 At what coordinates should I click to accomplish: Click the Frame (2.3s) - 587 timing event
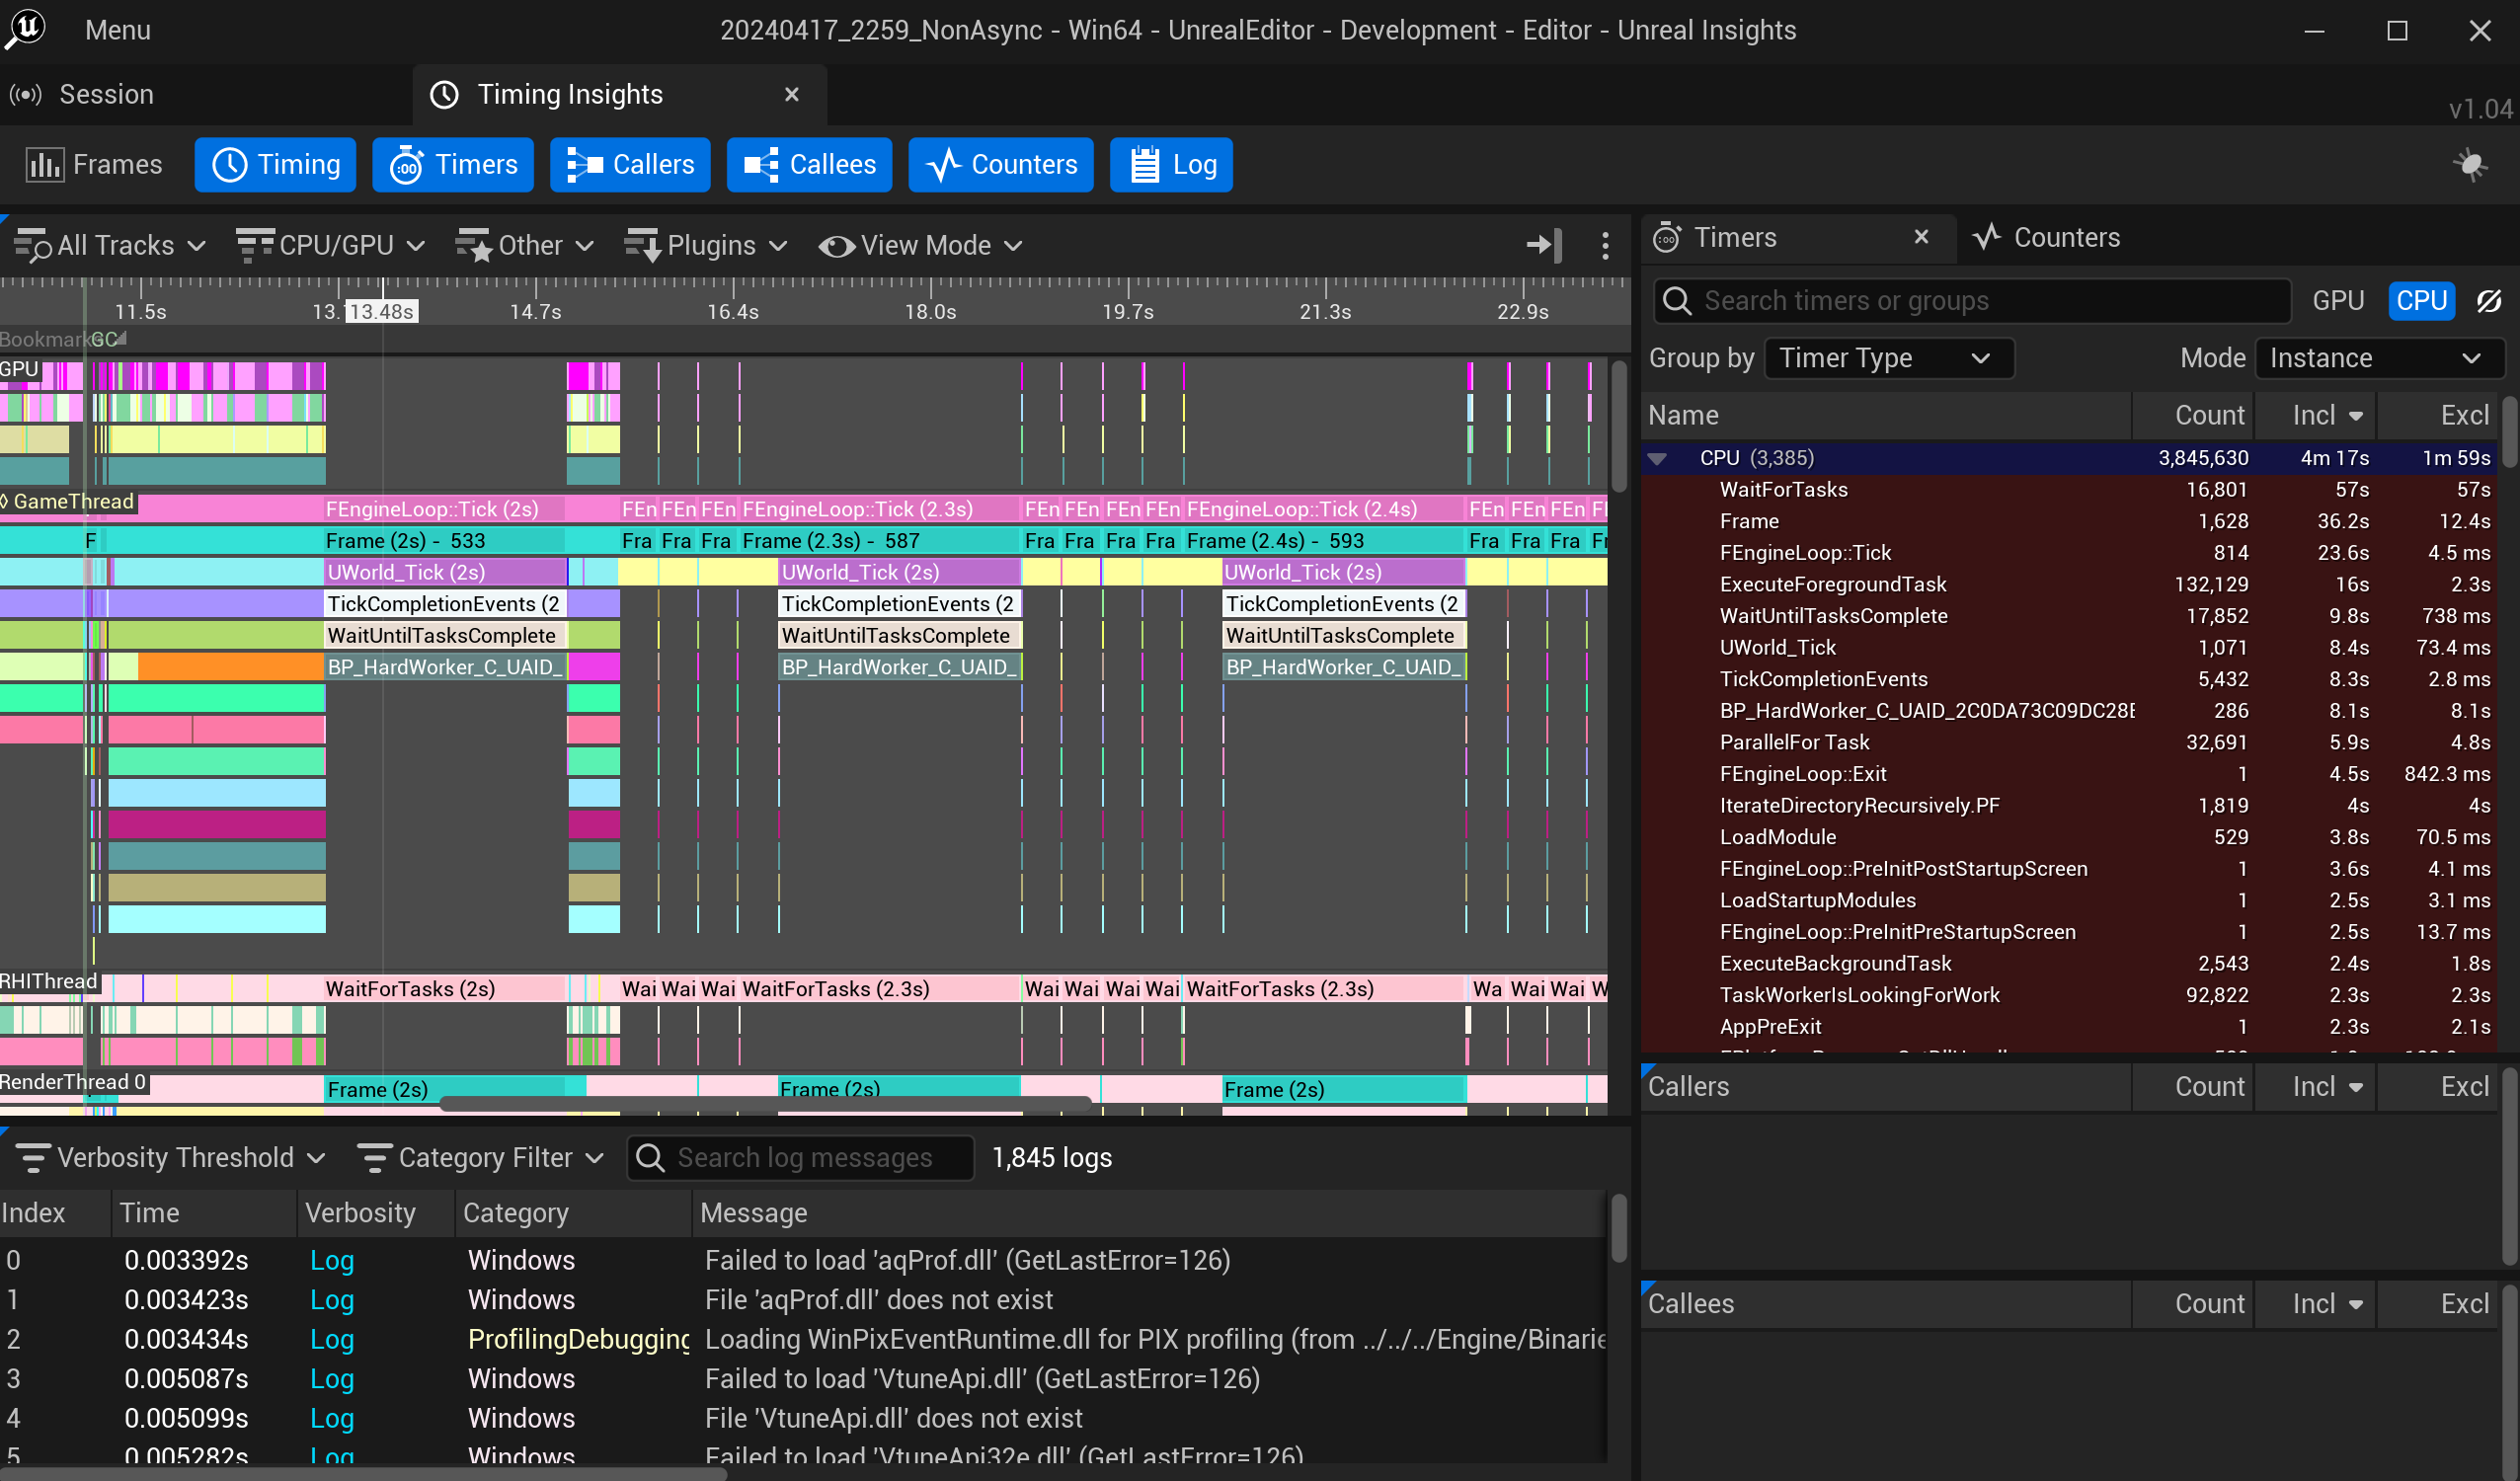[878, 541]
